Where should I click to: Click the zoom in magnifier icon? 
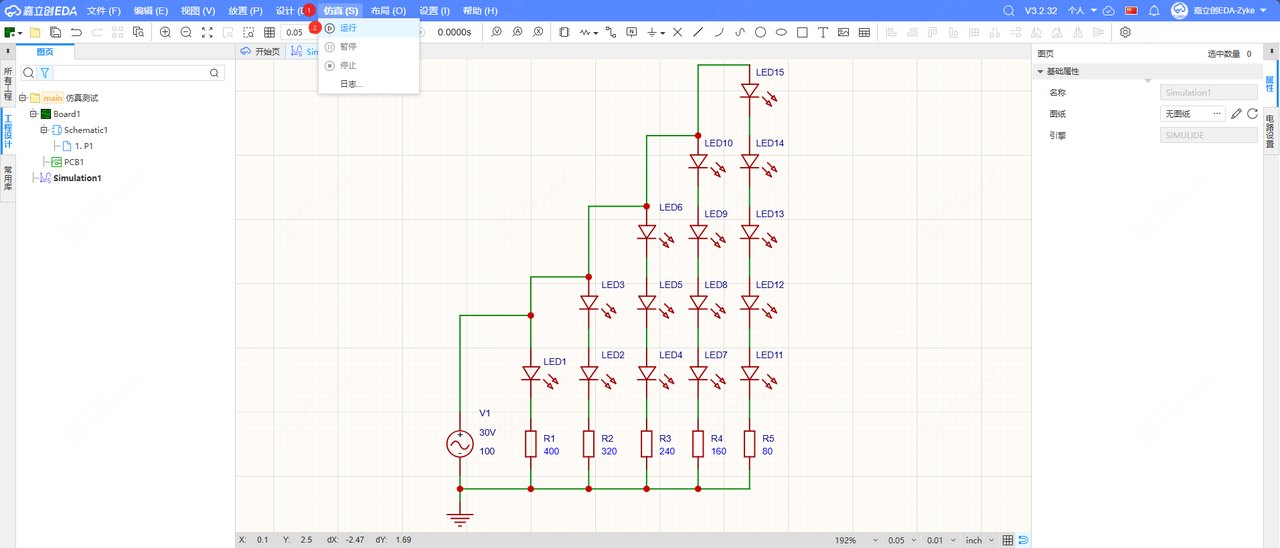coord(165,32)
